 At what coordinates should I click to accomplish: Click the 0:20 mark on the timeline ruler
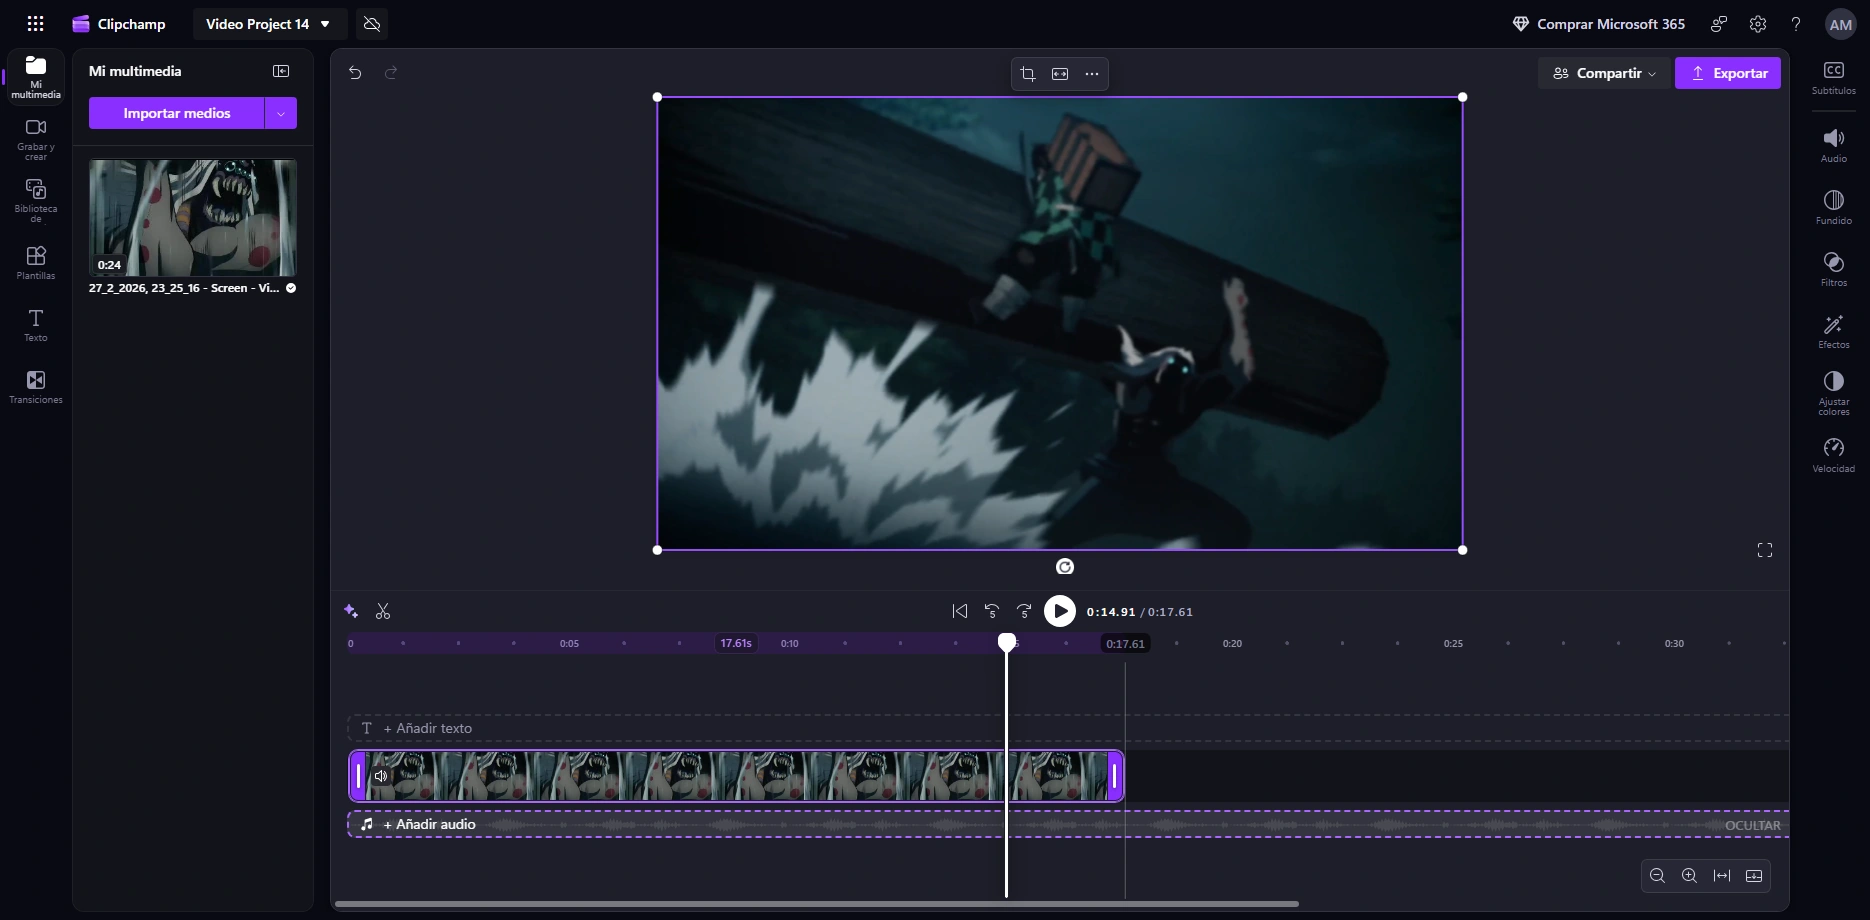pos(1232,644)
